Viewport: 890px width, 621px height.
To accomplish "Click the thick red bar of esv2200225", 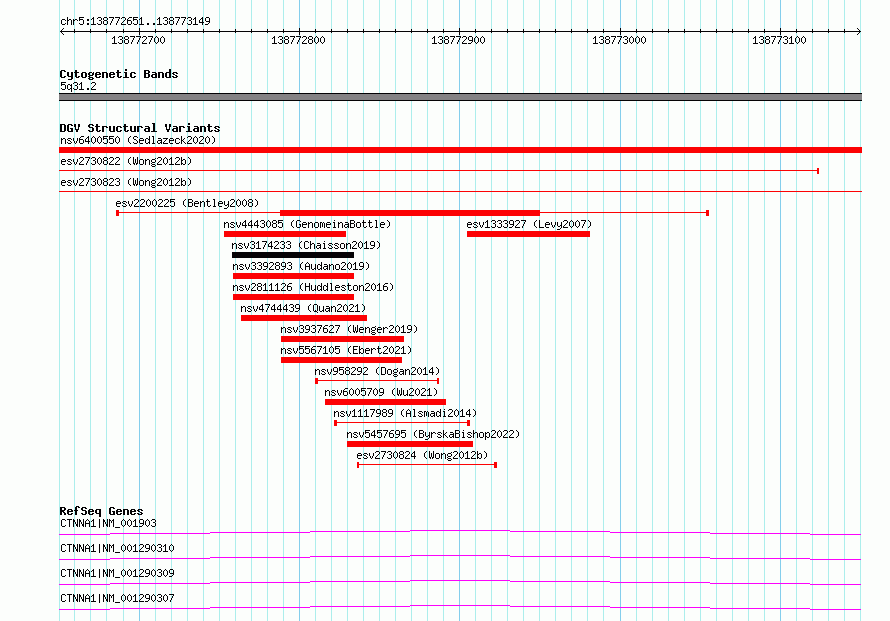I will [410, 213].
